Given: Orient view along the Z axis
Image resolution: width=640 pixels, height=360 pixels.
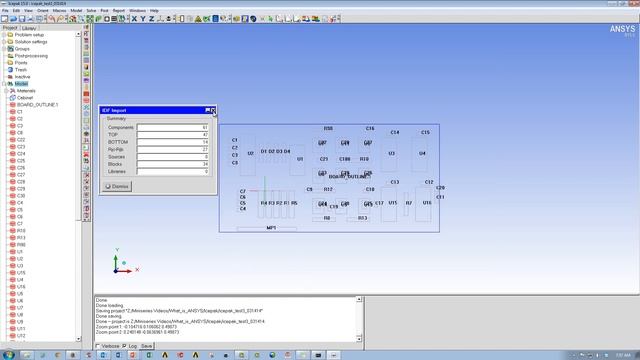Looking at the screenshot, I should coord(151,19).
